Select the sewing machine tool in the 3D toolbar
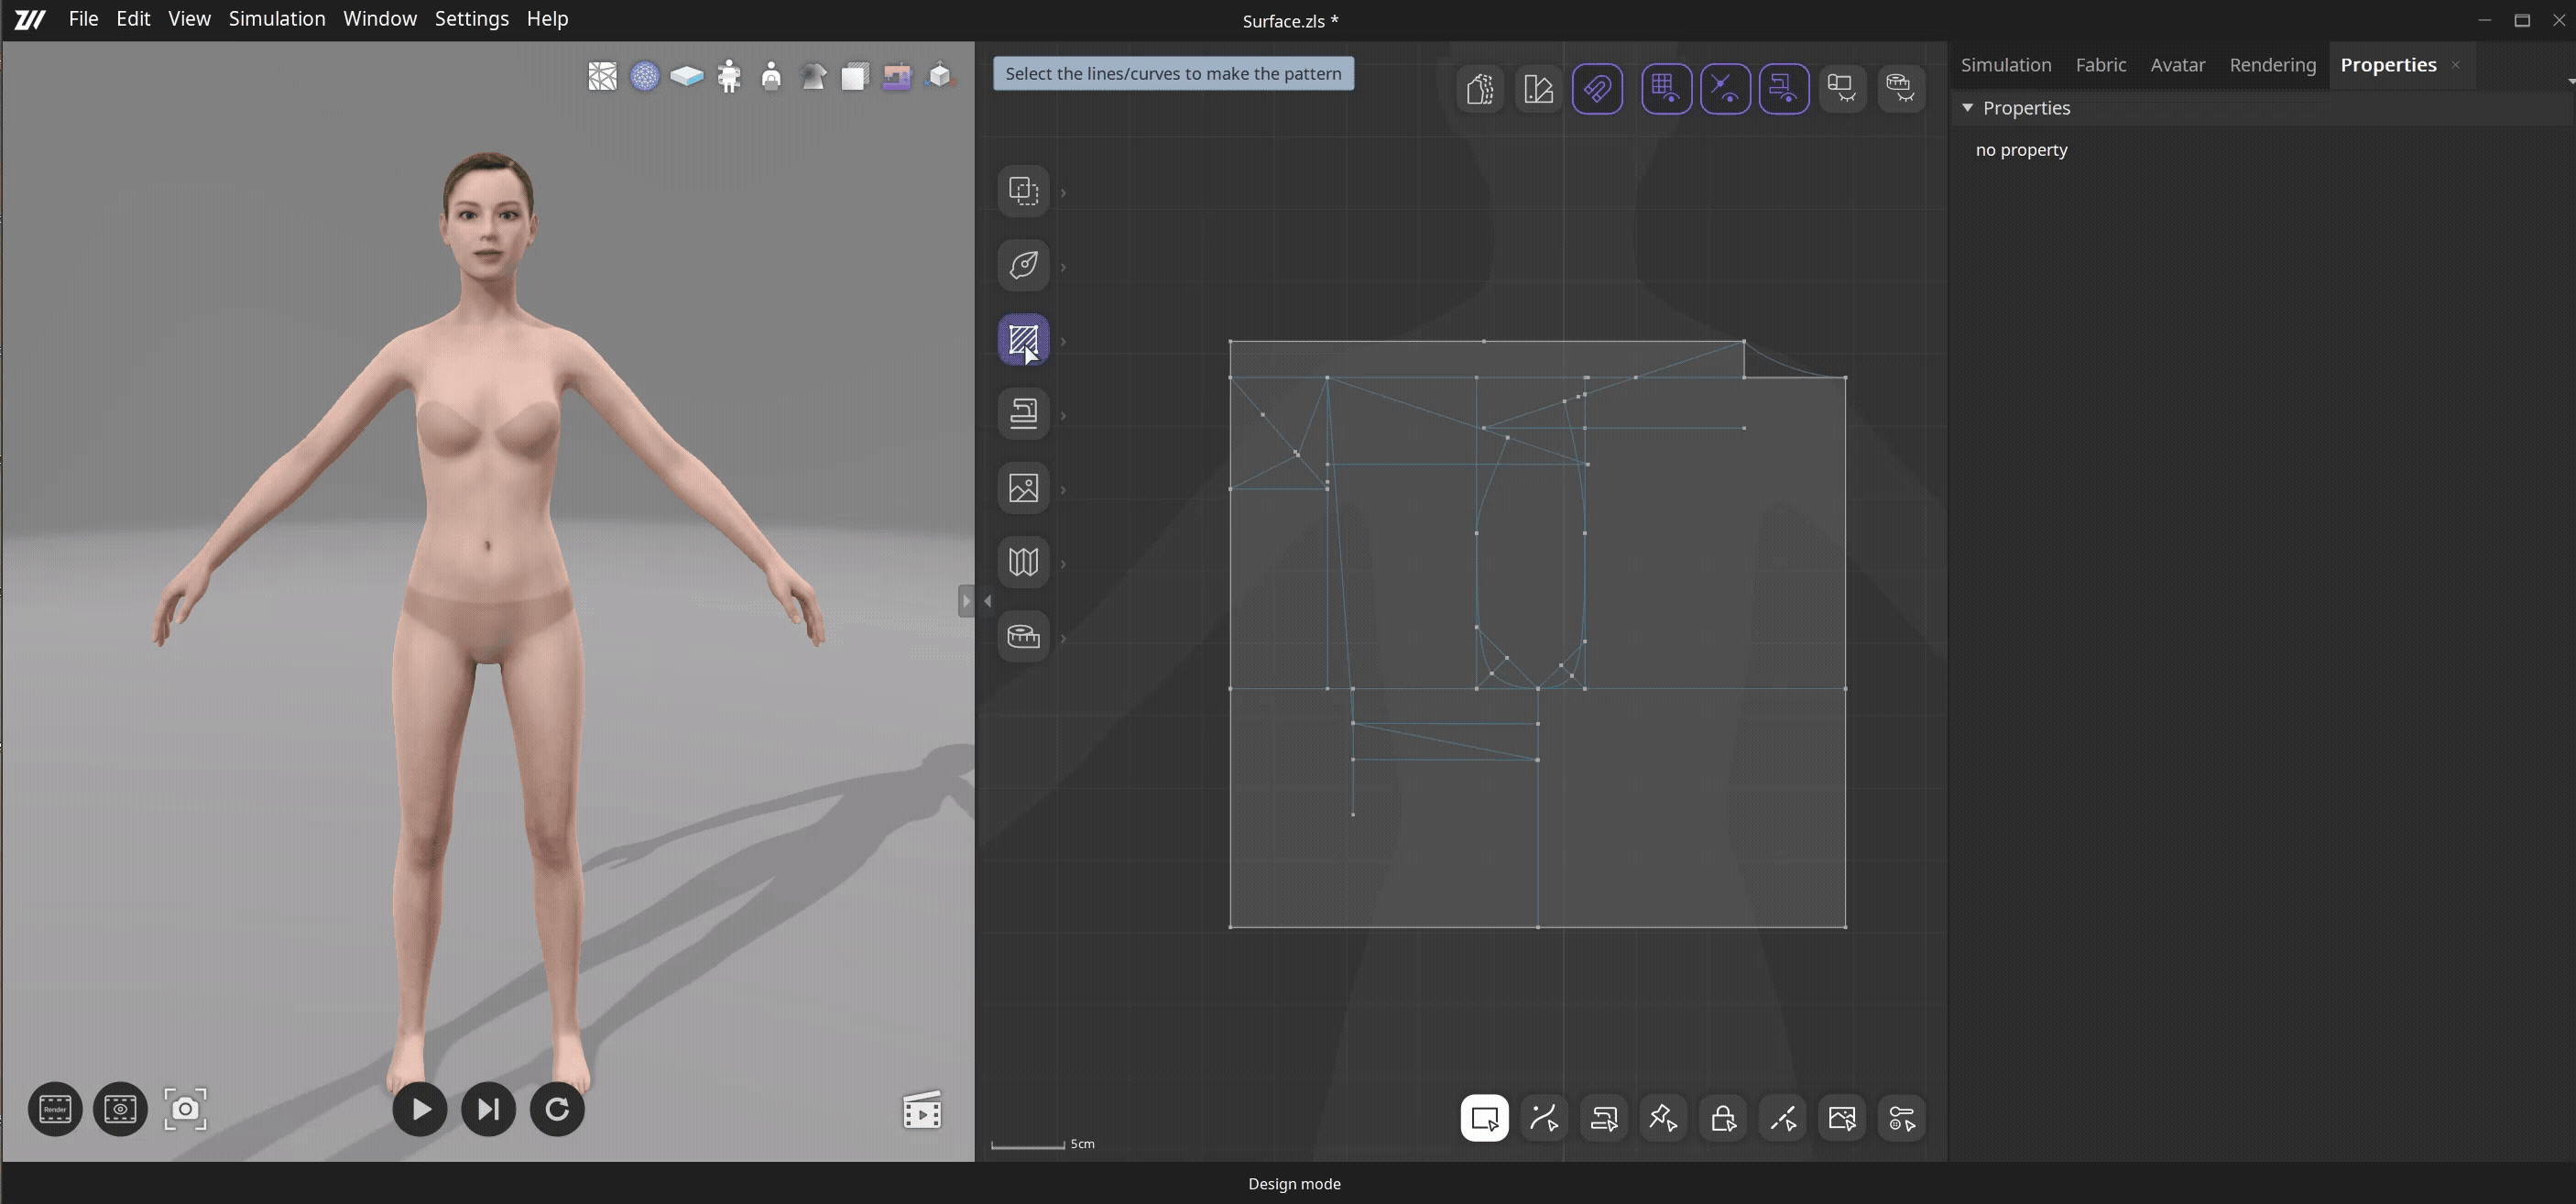The width and height of the screenshot is (2576, 1204). pos(897,76)
